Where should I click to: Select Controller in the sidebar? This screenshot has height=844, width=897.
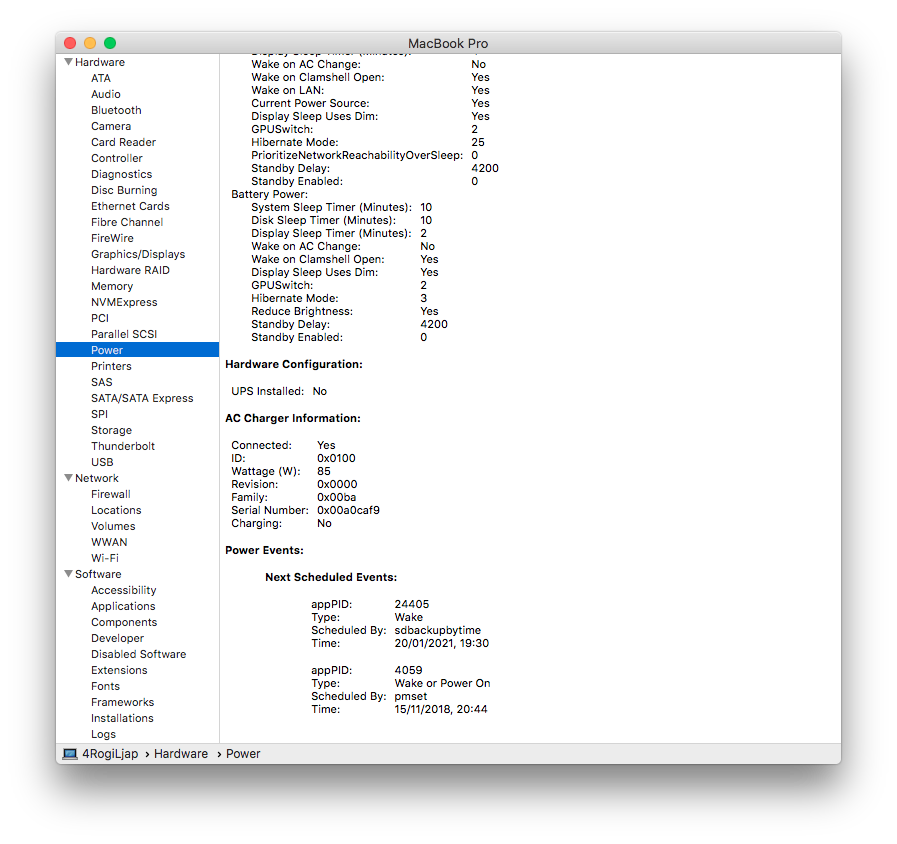(117, 159)
